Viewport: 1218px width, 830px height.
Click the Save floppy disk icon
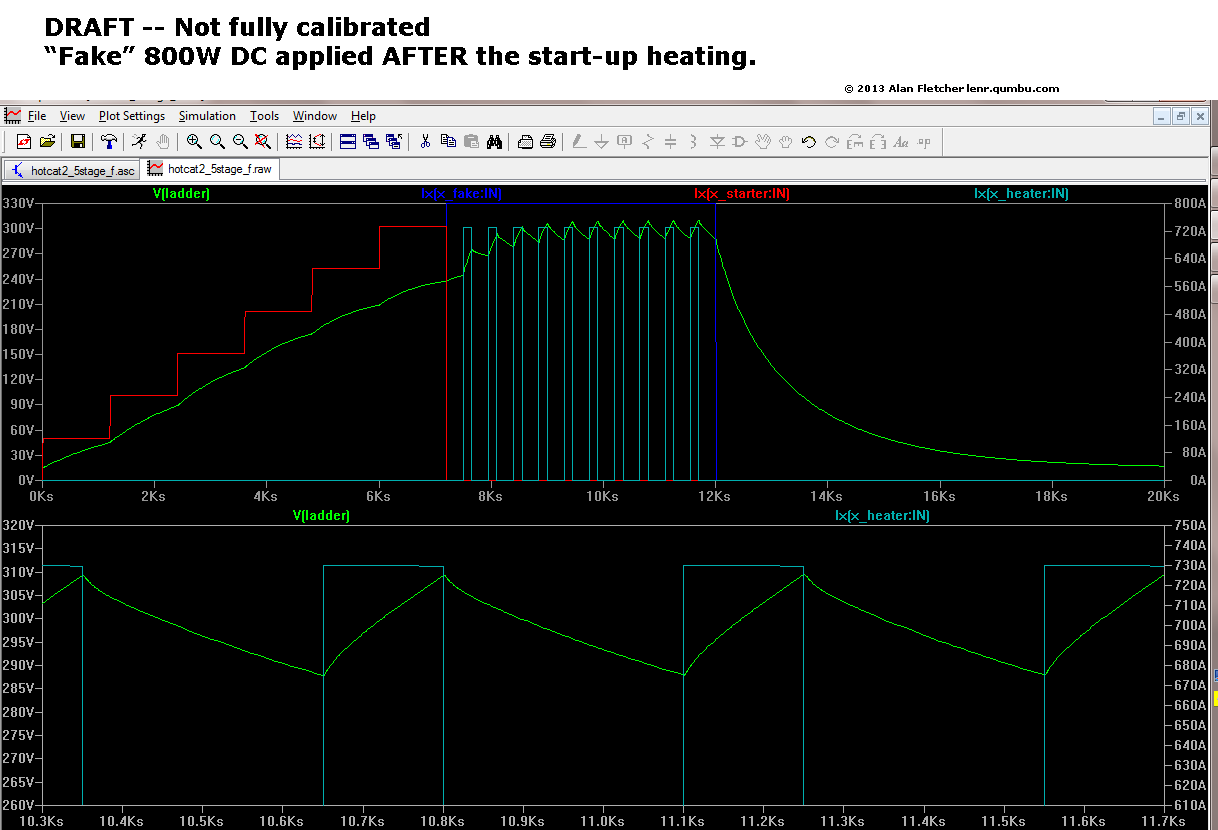coord(77,142)
